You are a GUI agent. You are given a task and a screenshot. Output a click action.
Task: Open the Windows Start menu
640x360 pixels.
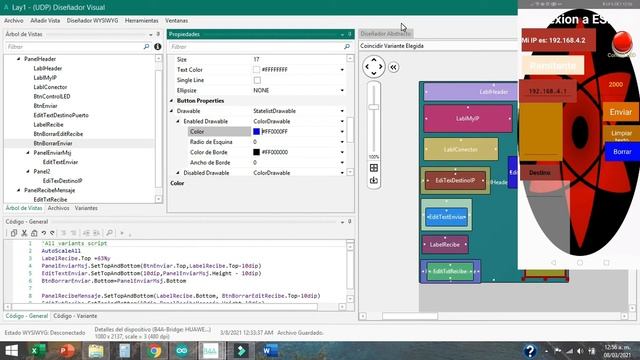tap(11, 351)
